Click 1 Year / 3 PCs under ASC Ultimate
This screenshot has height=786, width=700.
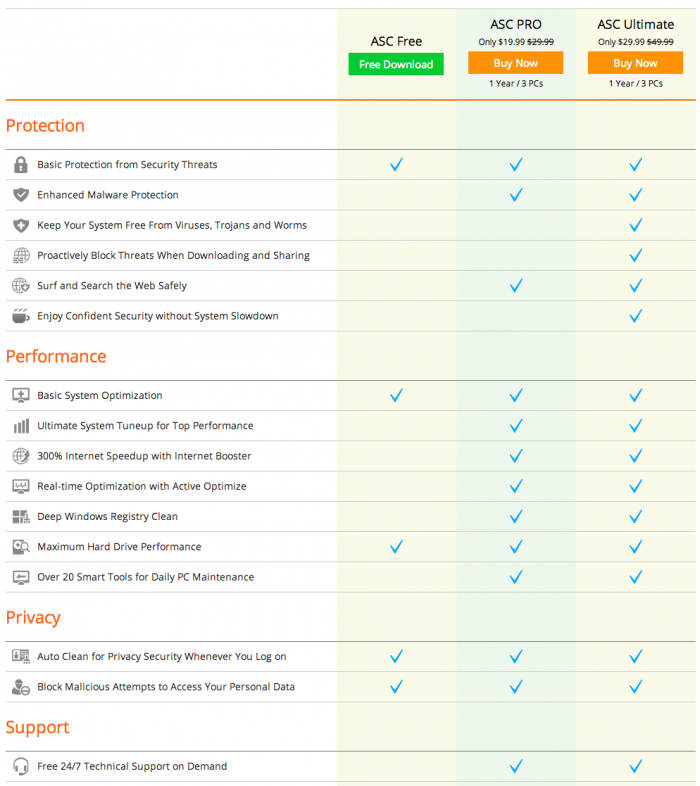tap(635, 84)
